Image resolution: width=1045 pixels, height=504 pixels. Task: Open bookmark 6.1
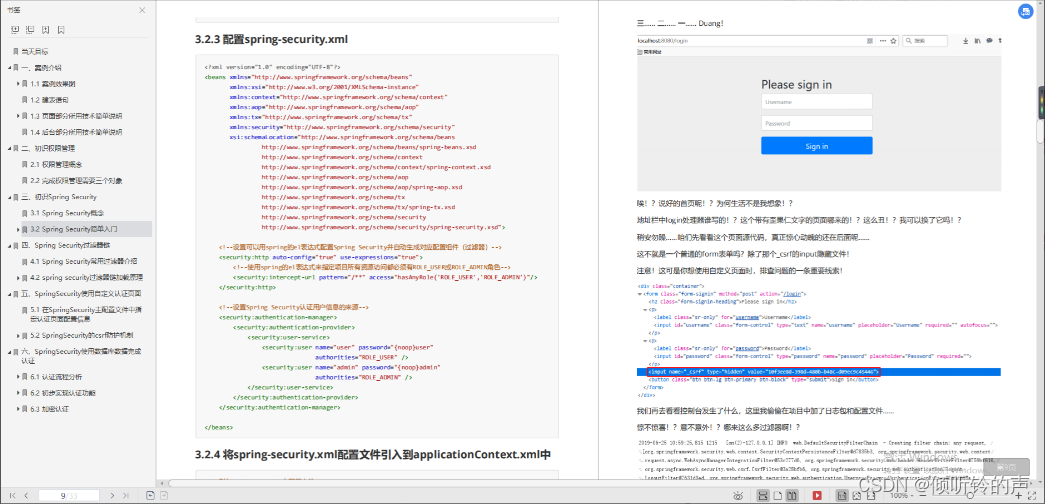57,377
